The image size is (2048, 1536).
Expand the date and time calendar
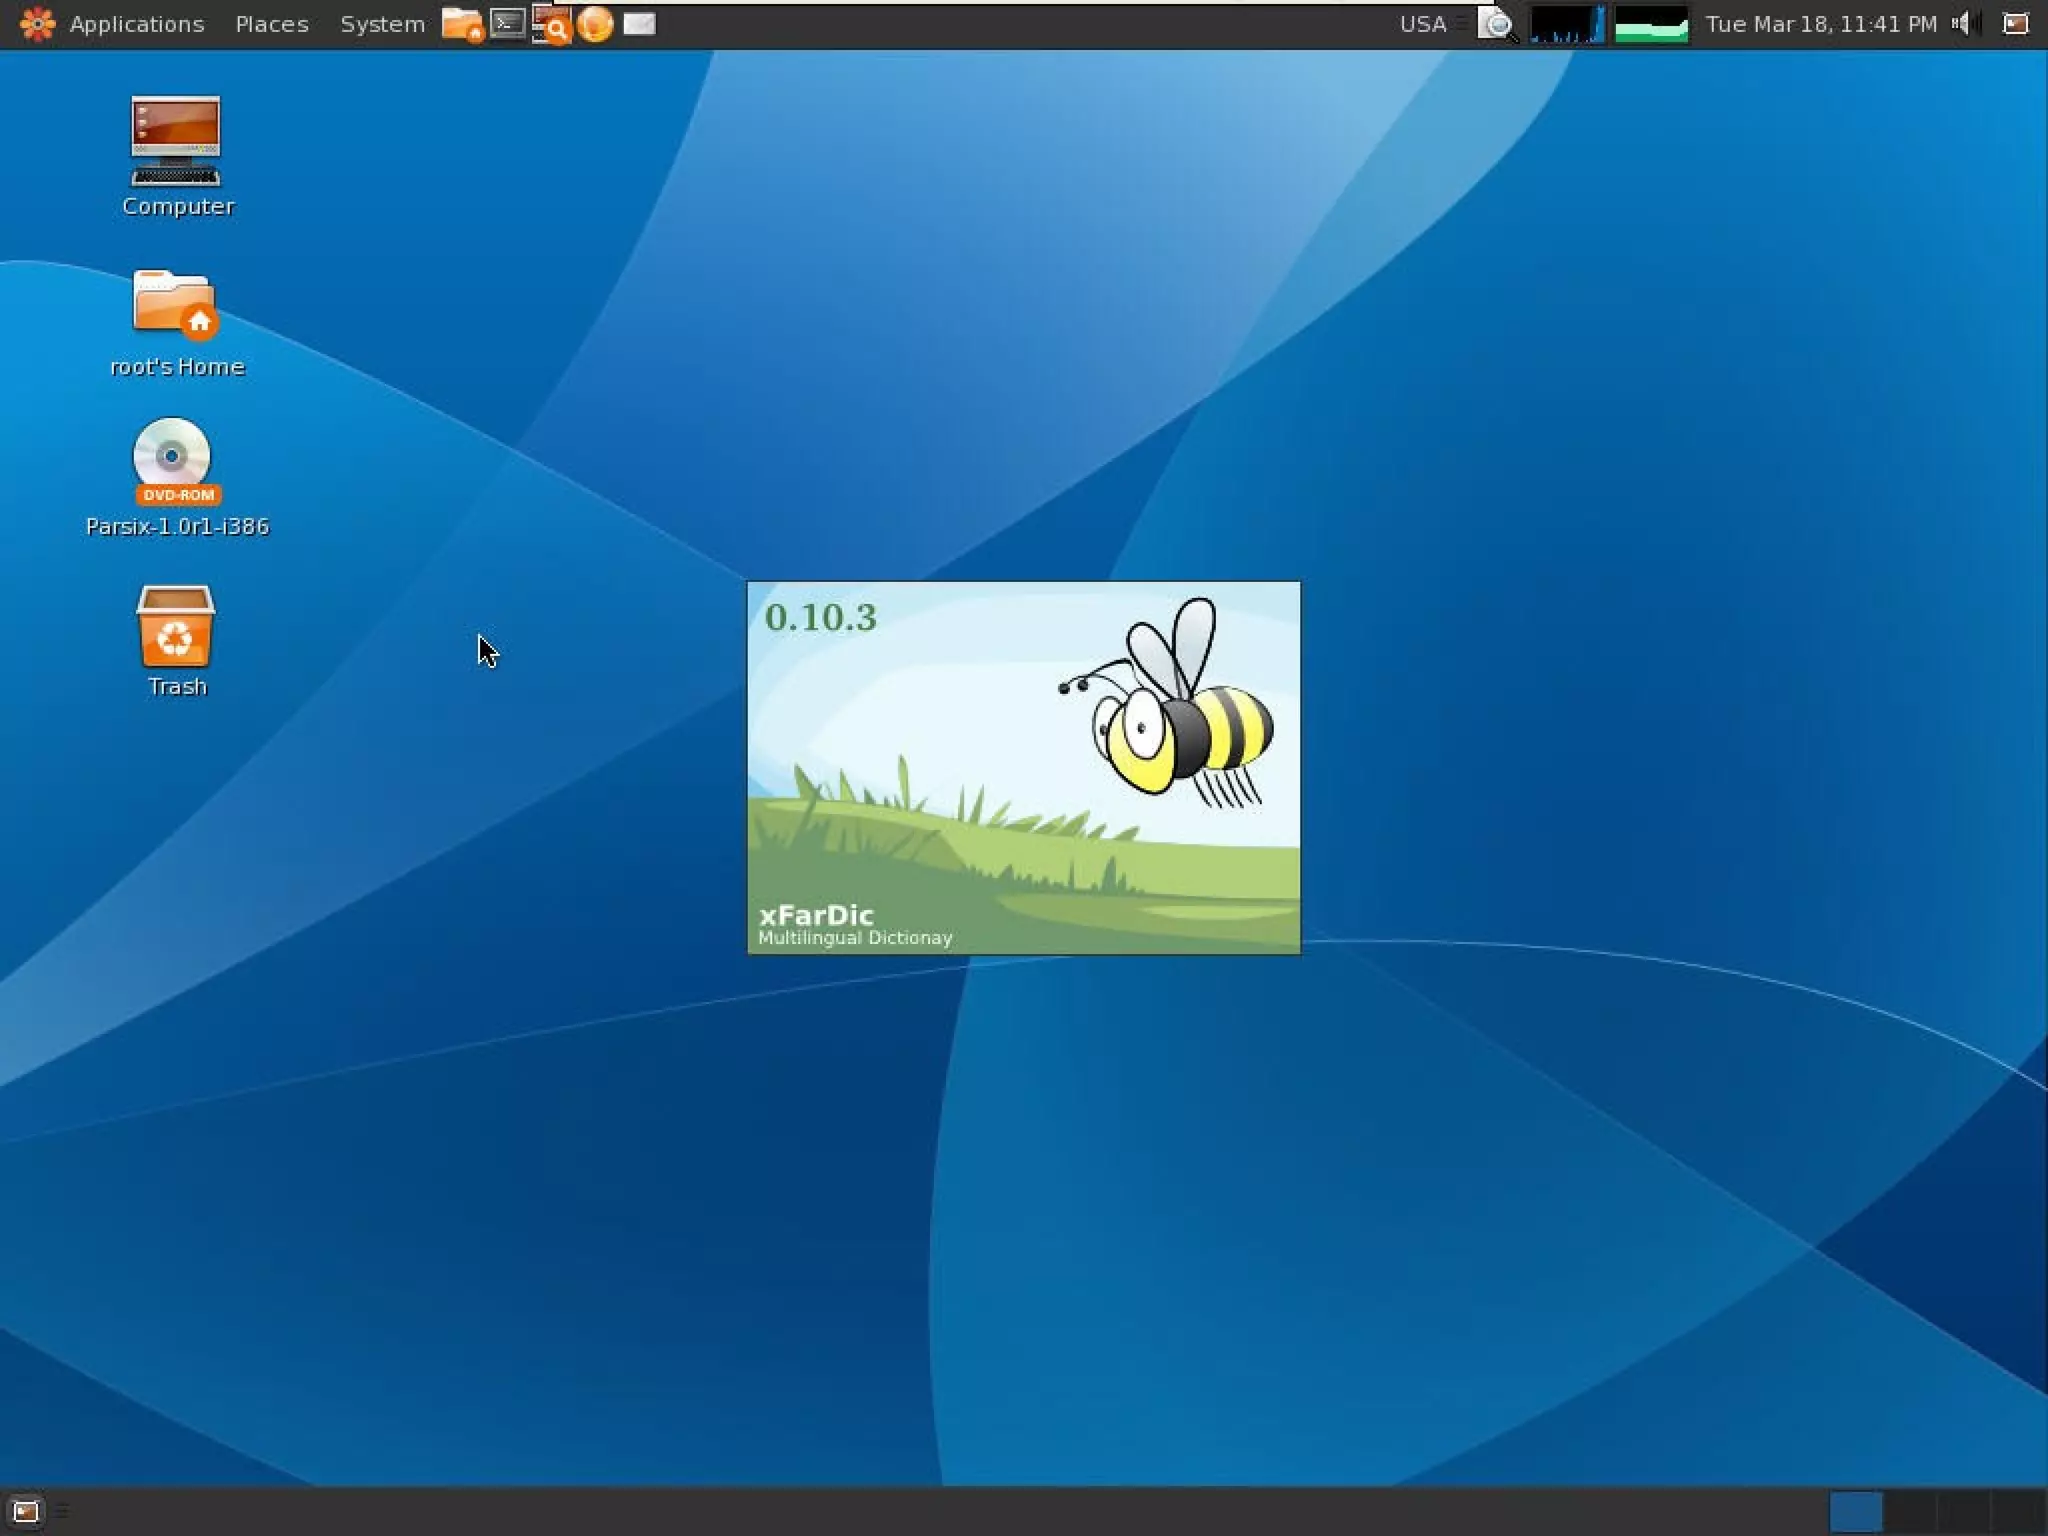click(x=1820, y=24)
